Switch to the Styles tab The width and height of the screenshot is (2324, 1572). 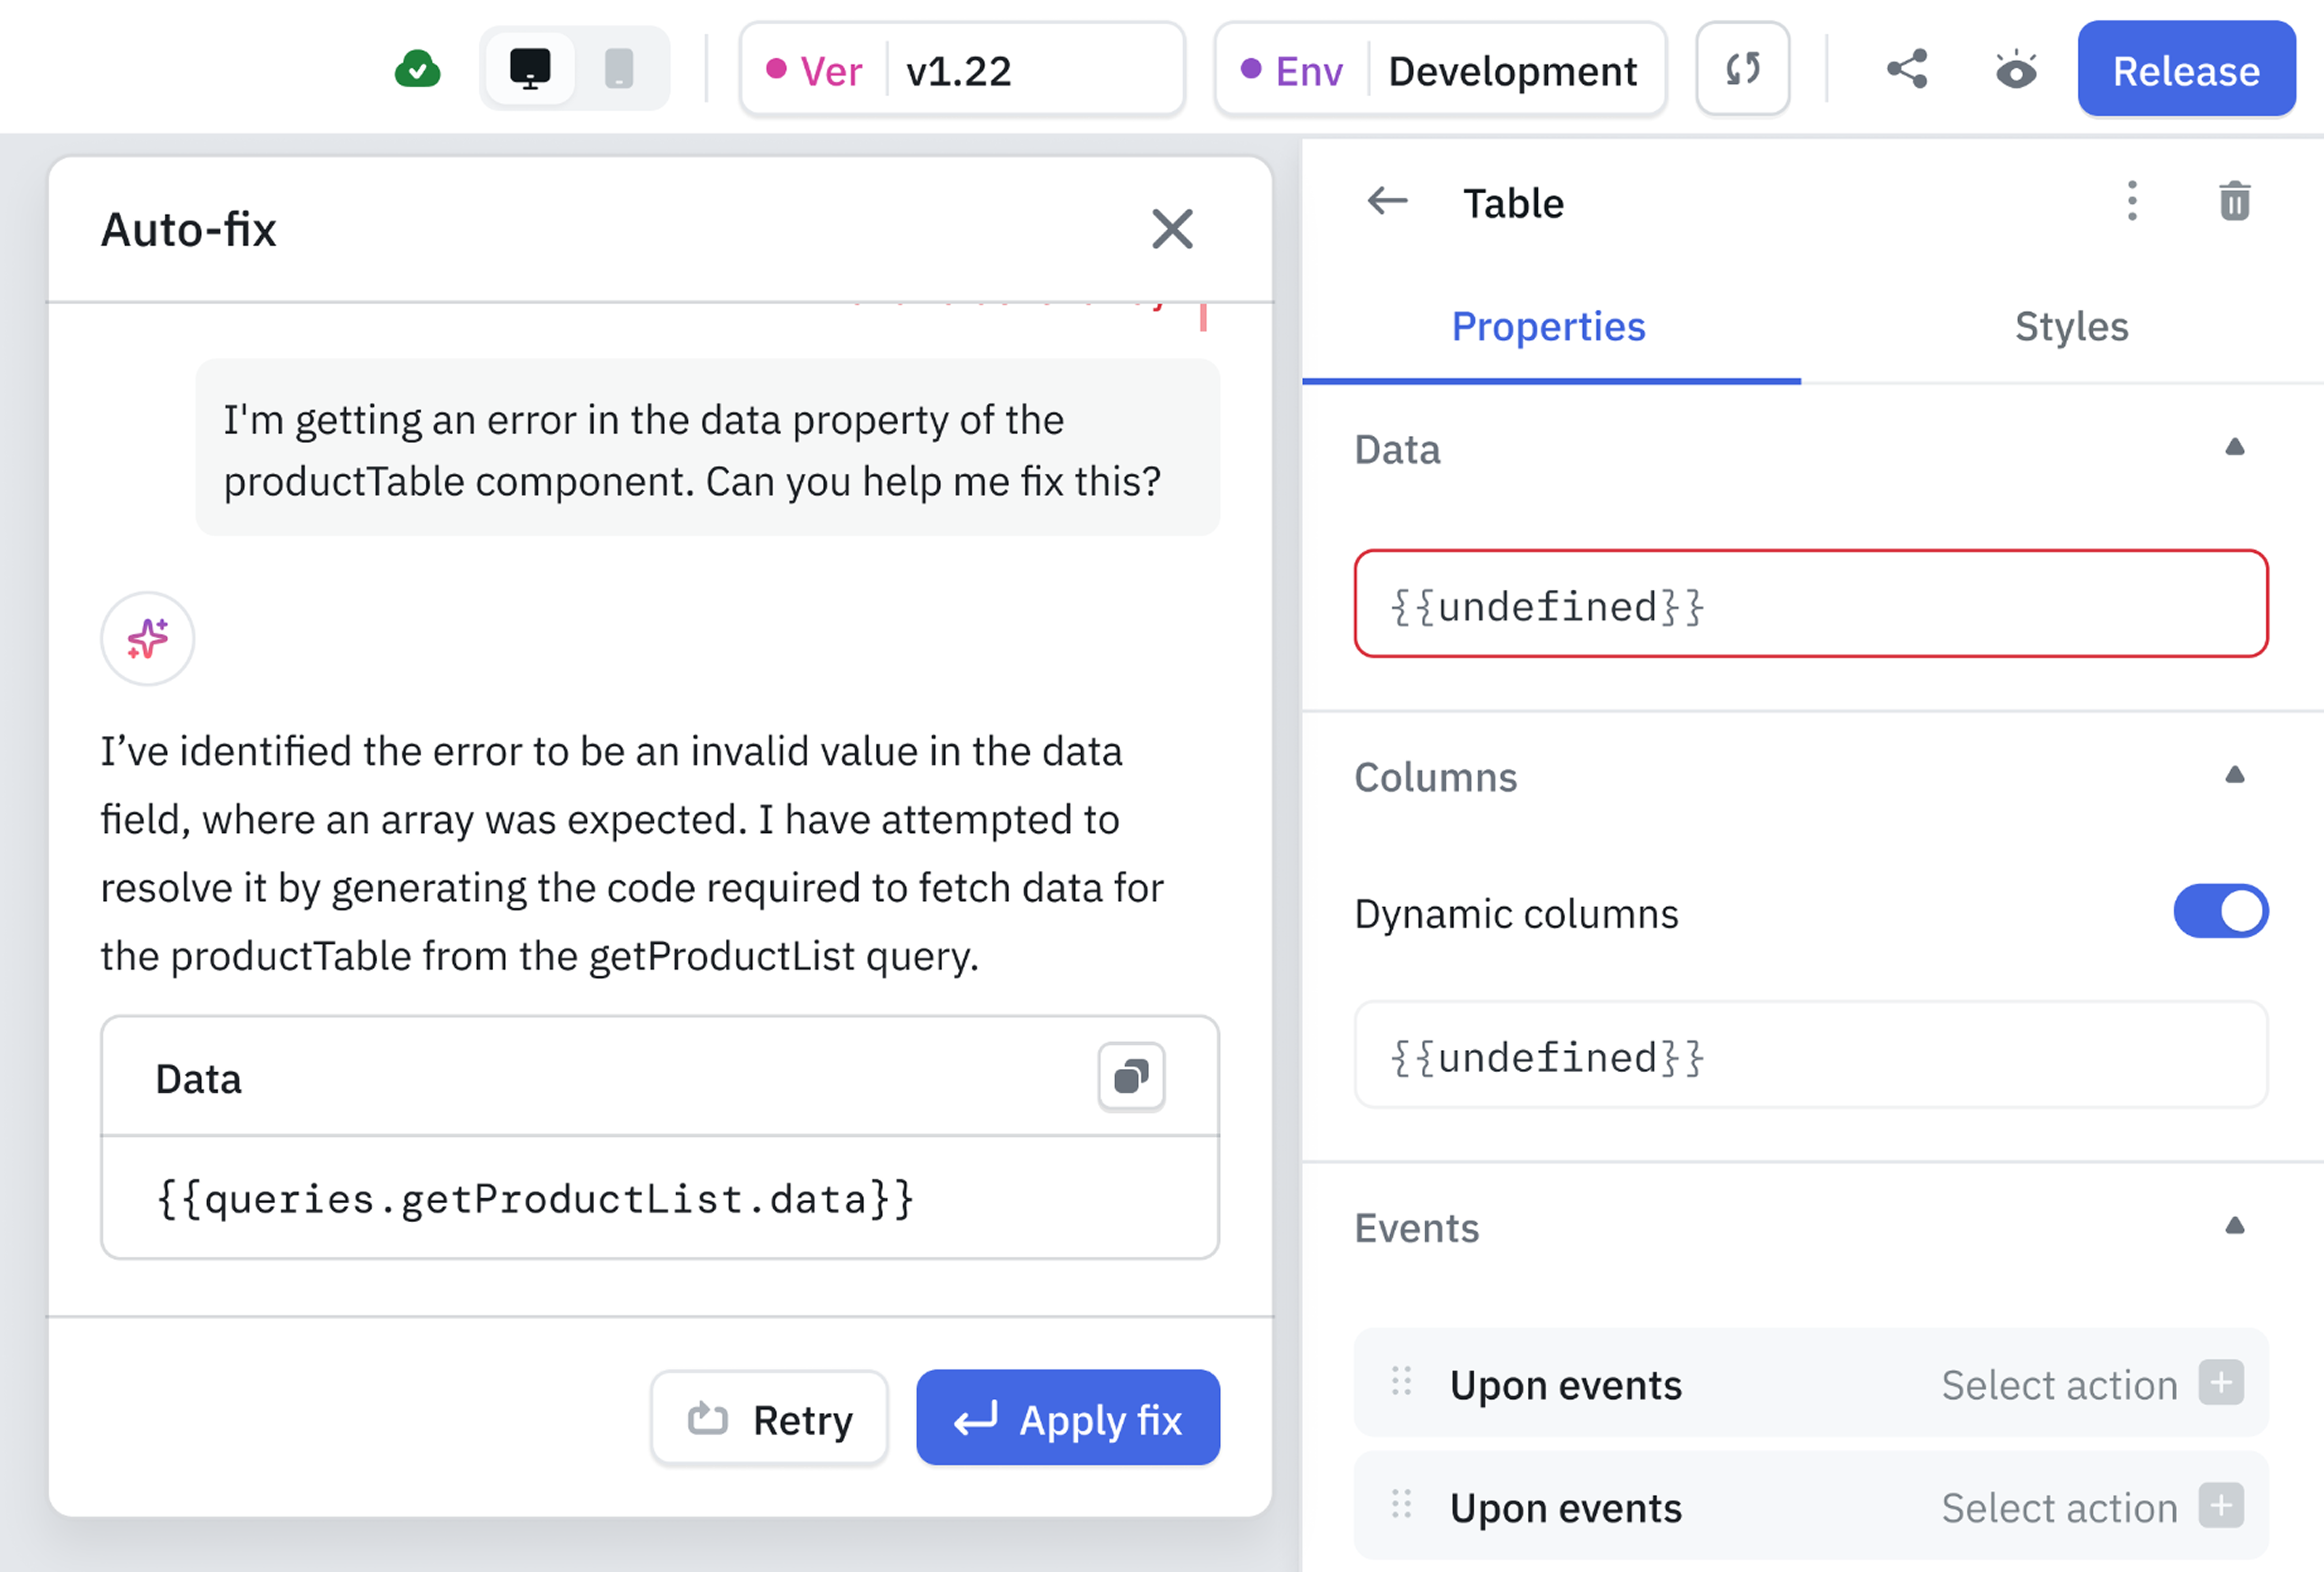2071,326
